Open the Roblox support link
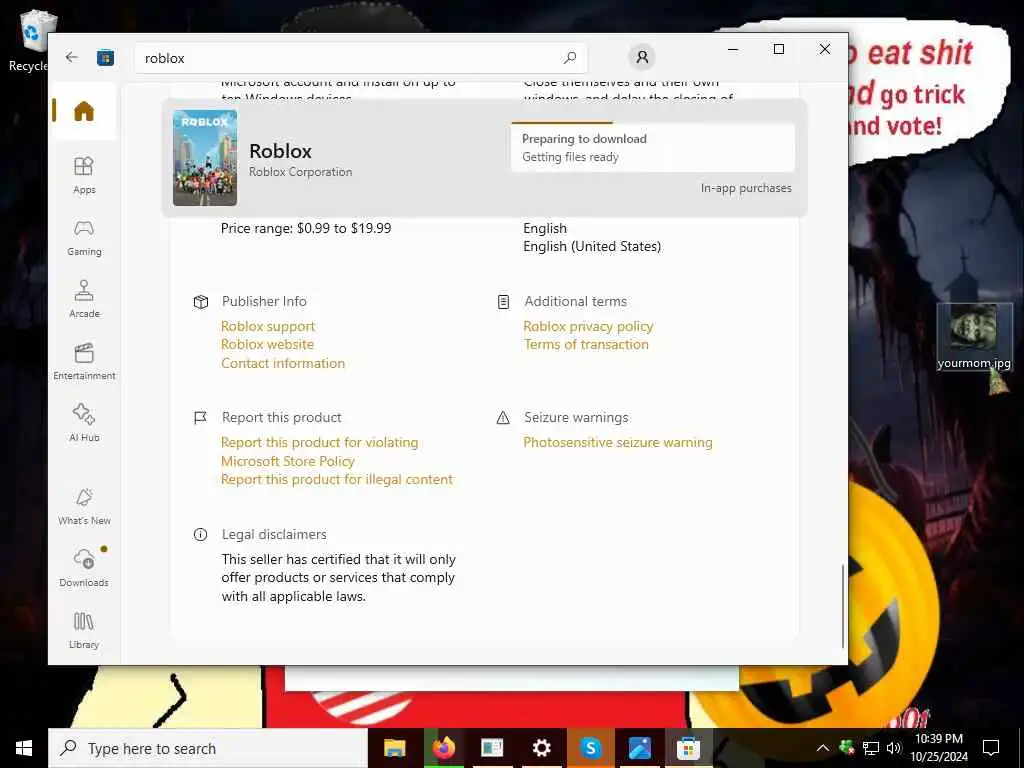Screen dimensions: 1024x768 (268, 326)
